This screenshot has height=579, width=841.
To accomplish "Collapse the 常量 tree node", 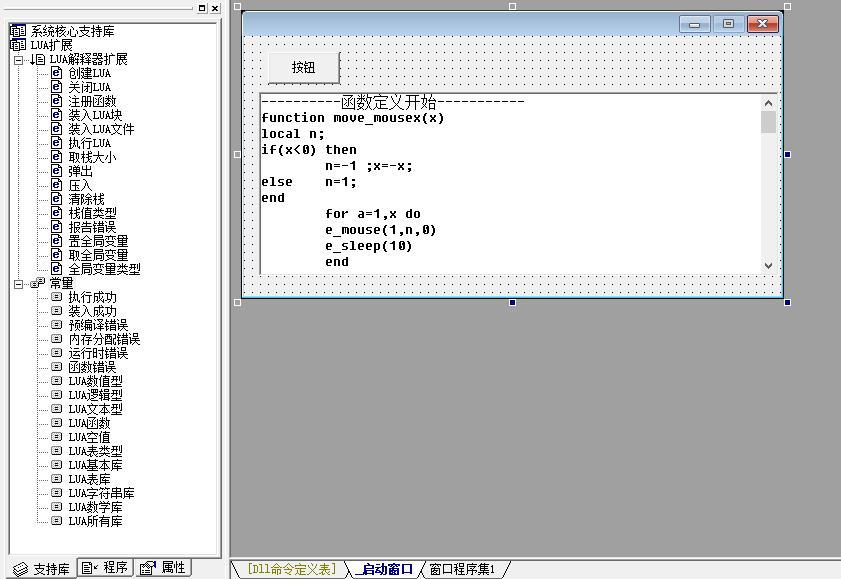I will coord(18,284).
